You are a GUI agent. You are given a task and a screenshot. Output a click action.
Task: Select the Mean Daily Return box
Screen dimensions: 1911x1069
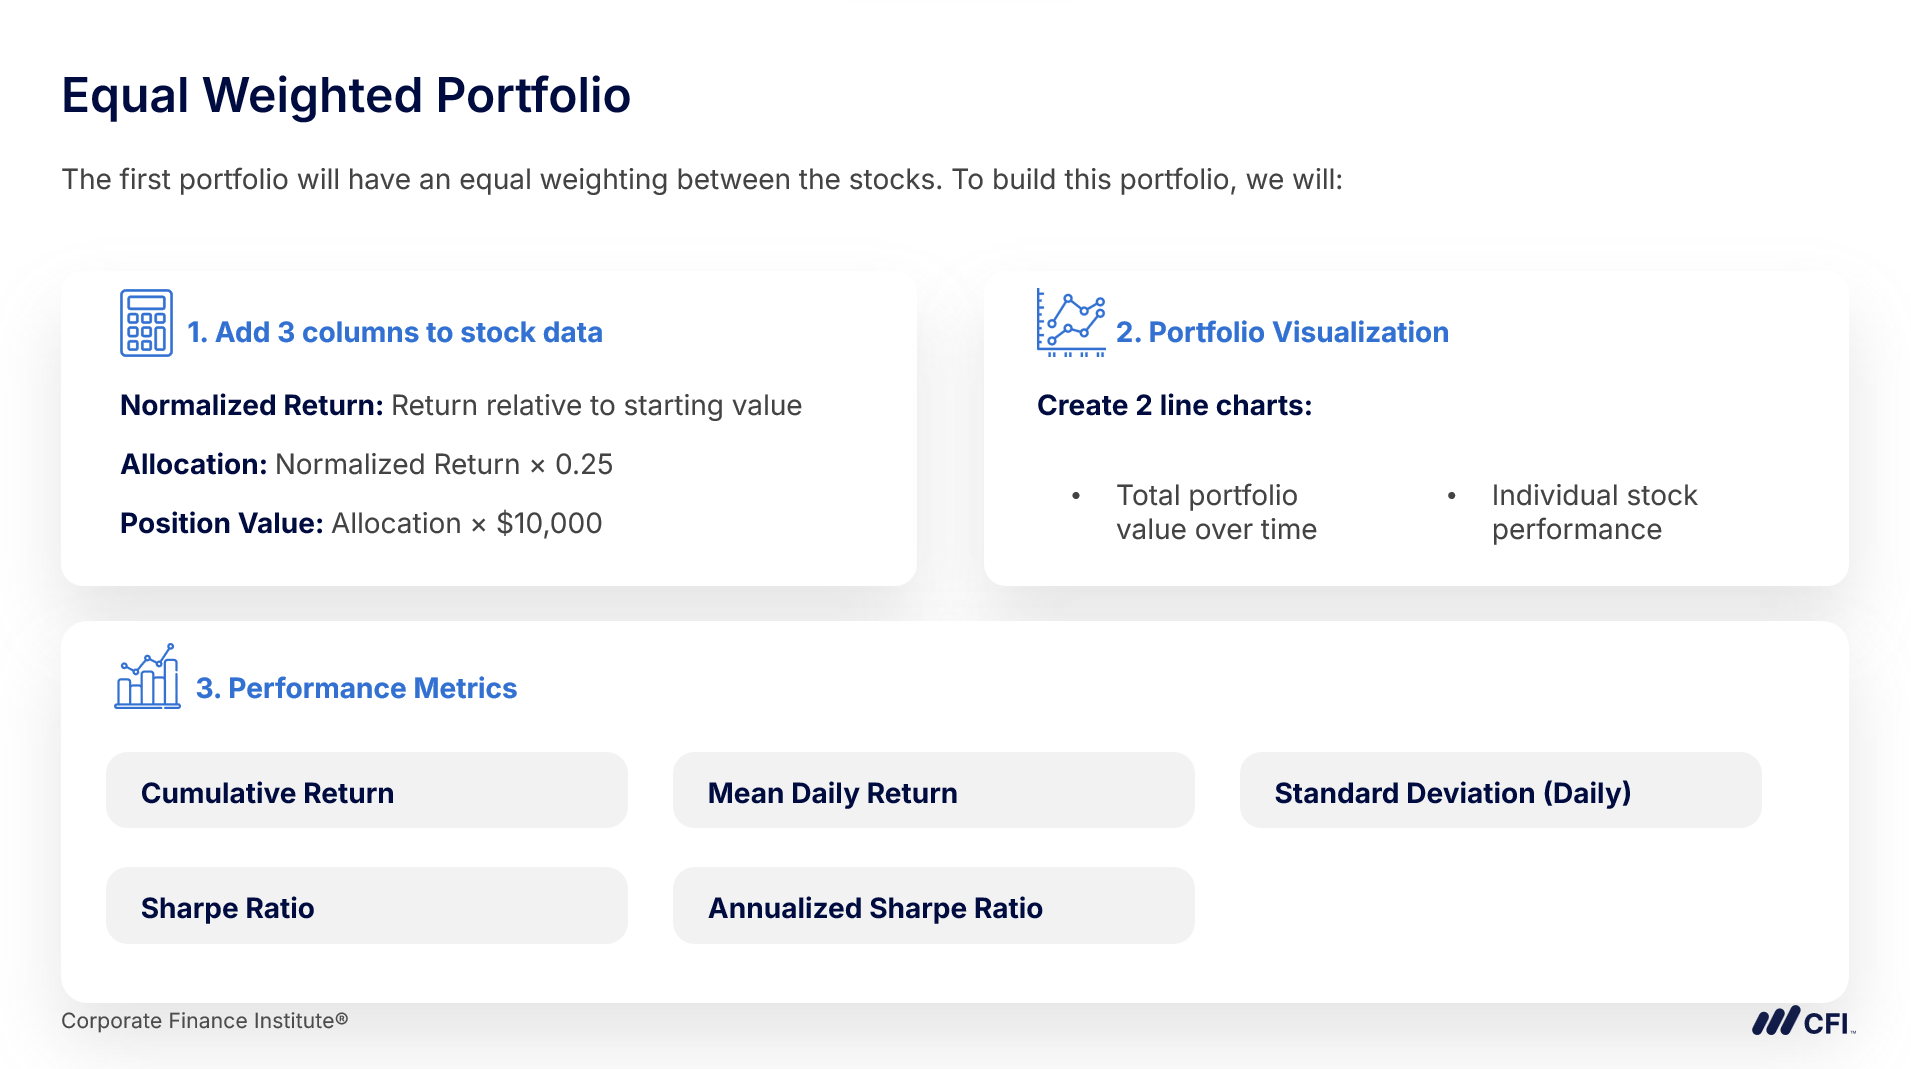pyautogui.click(x=932, y=791)
